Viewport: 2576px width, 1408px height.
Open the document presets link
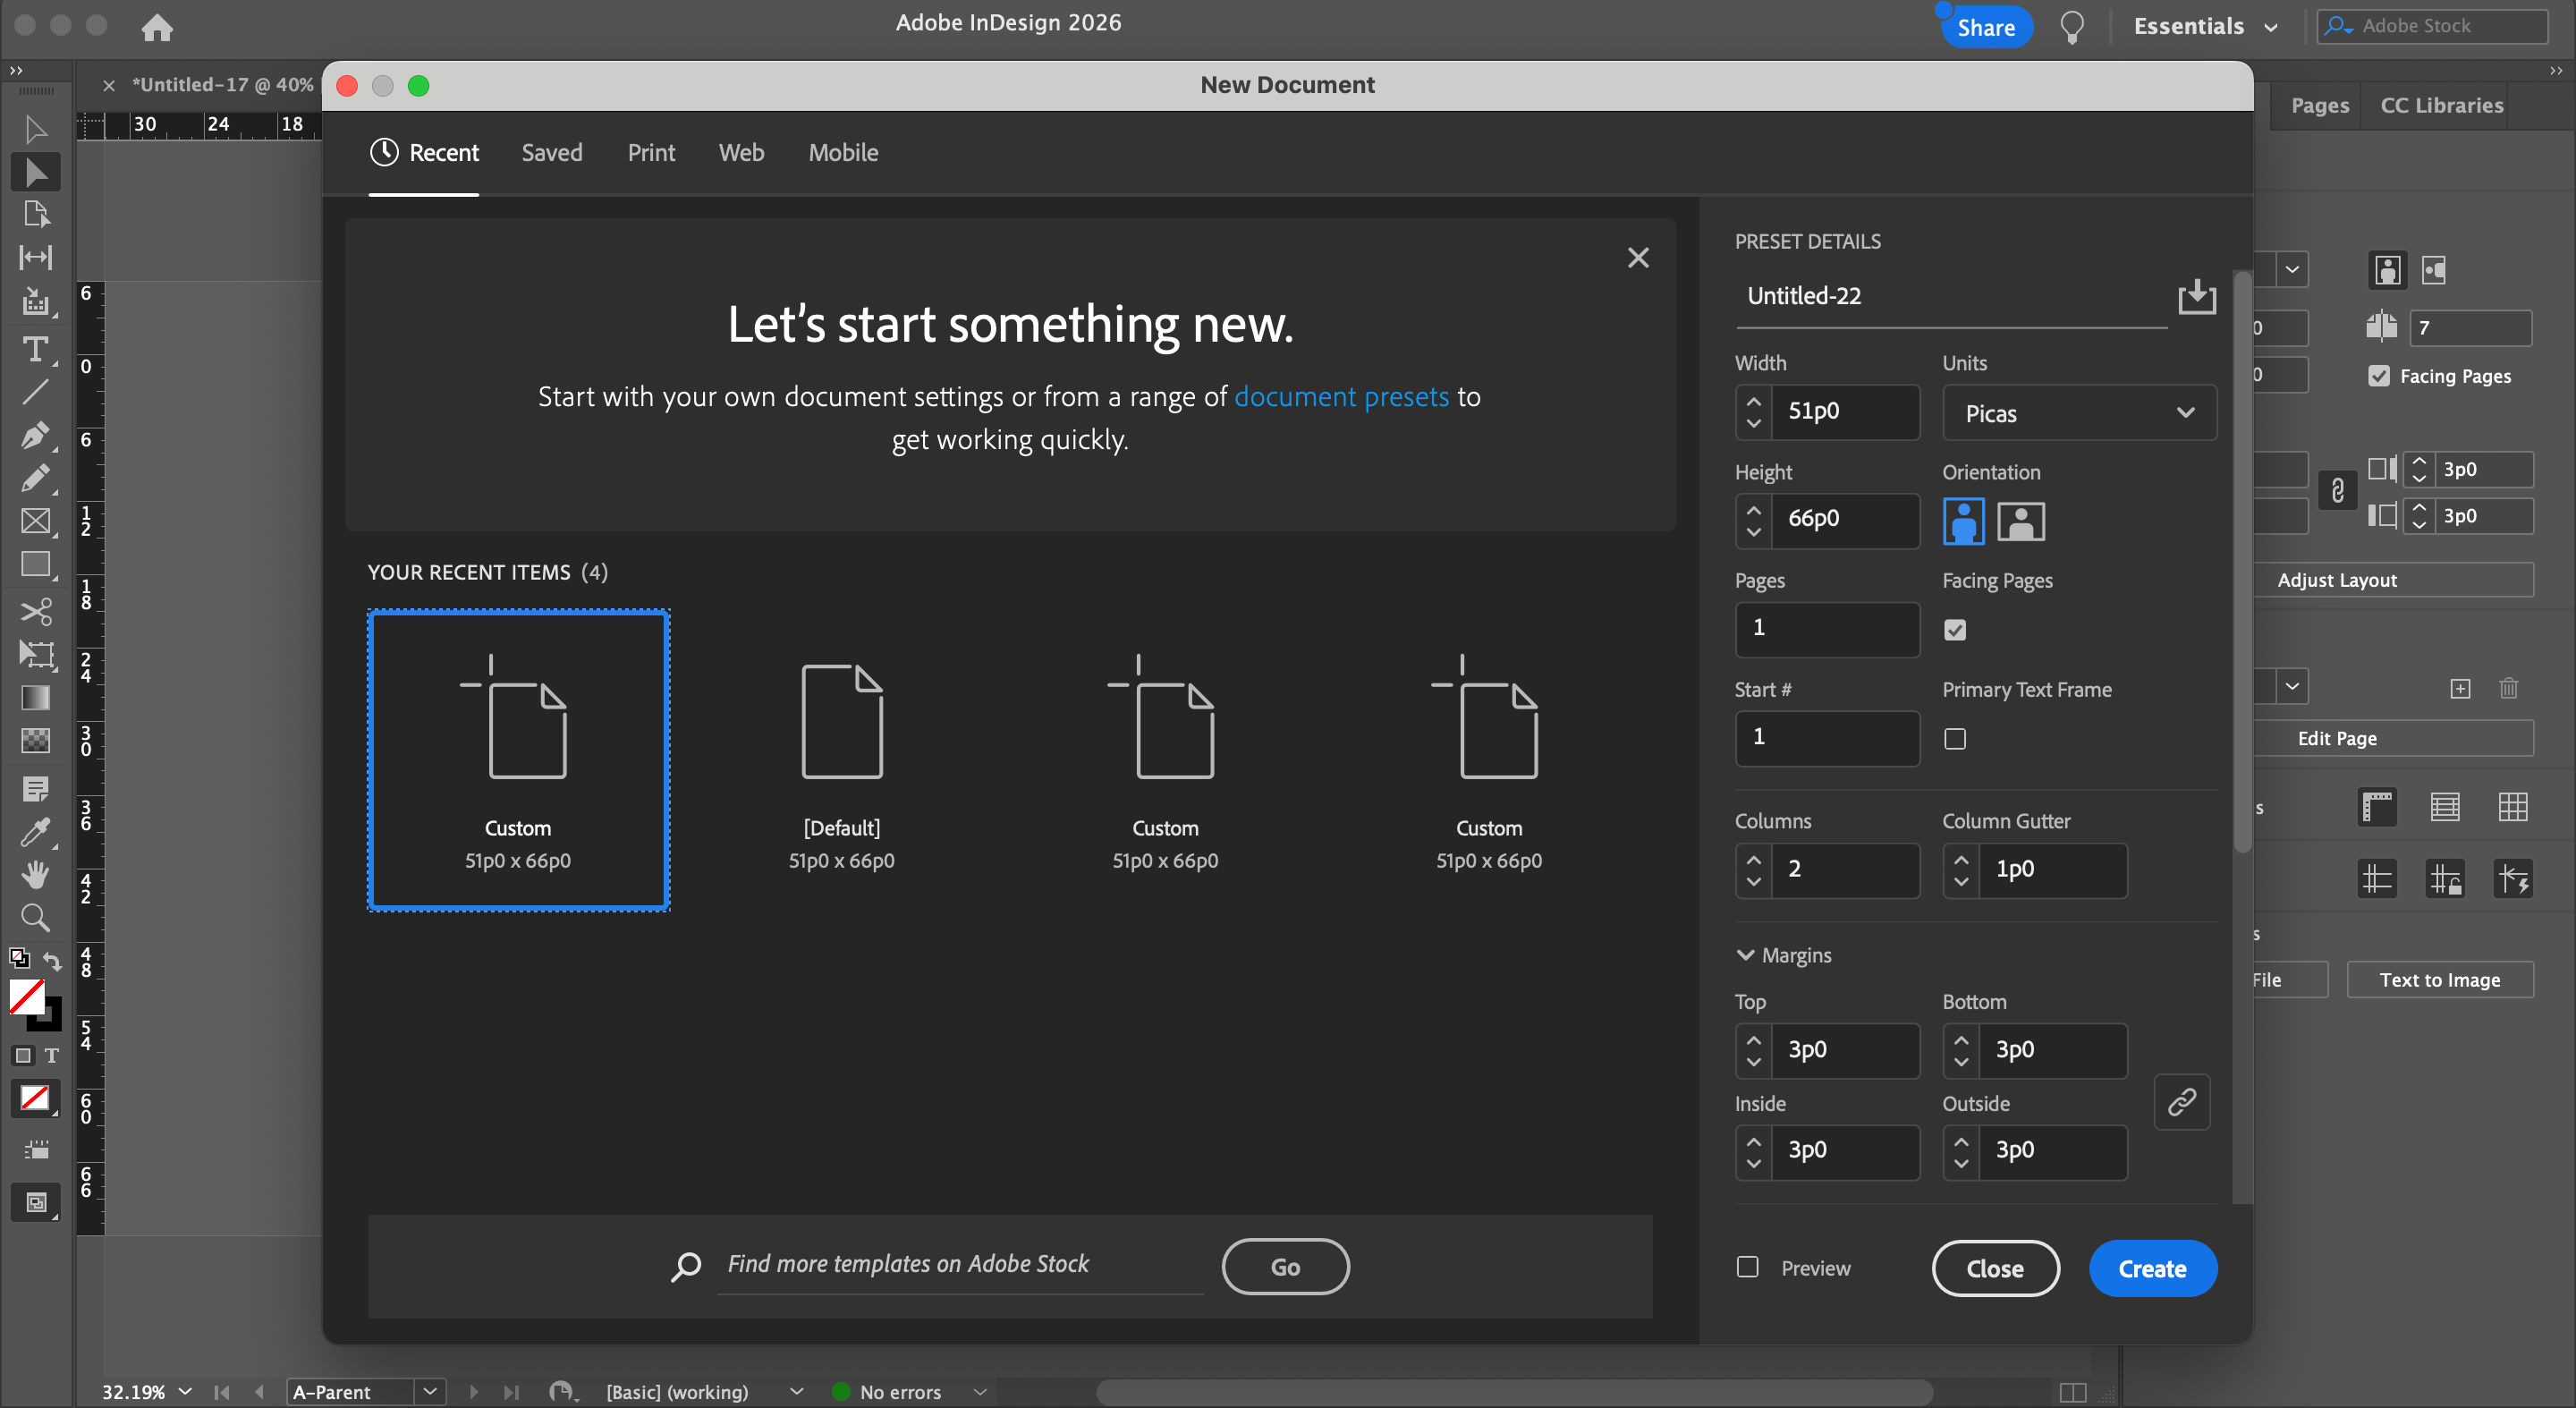[1341, 397]
